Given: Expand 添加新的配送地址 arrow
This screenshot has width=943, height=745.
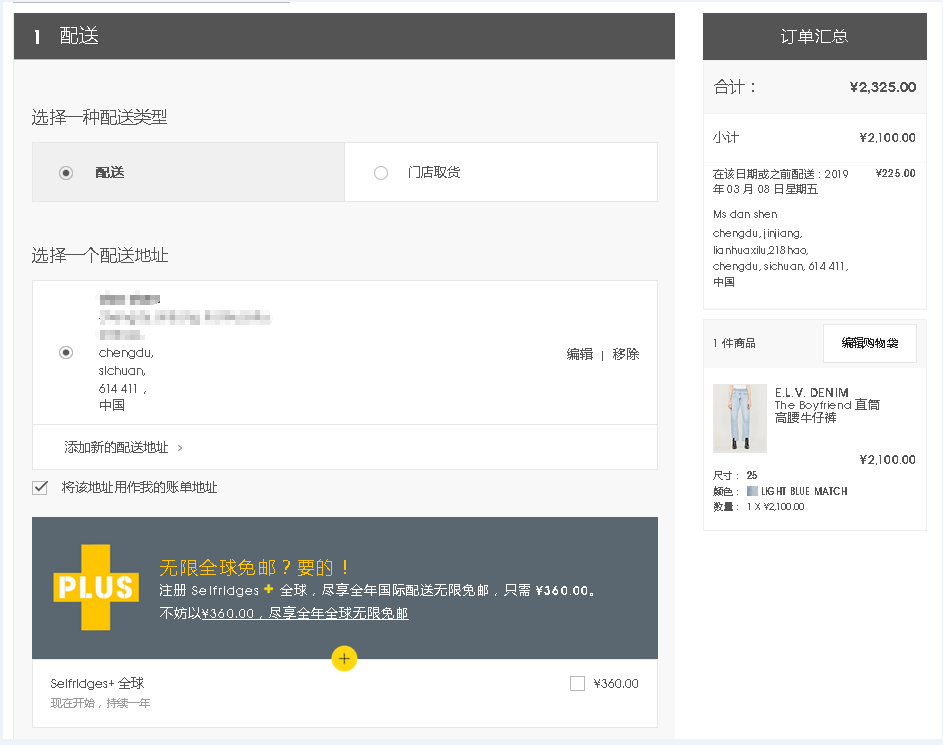Looking at the screenshot, I should [x=179, y=448].
